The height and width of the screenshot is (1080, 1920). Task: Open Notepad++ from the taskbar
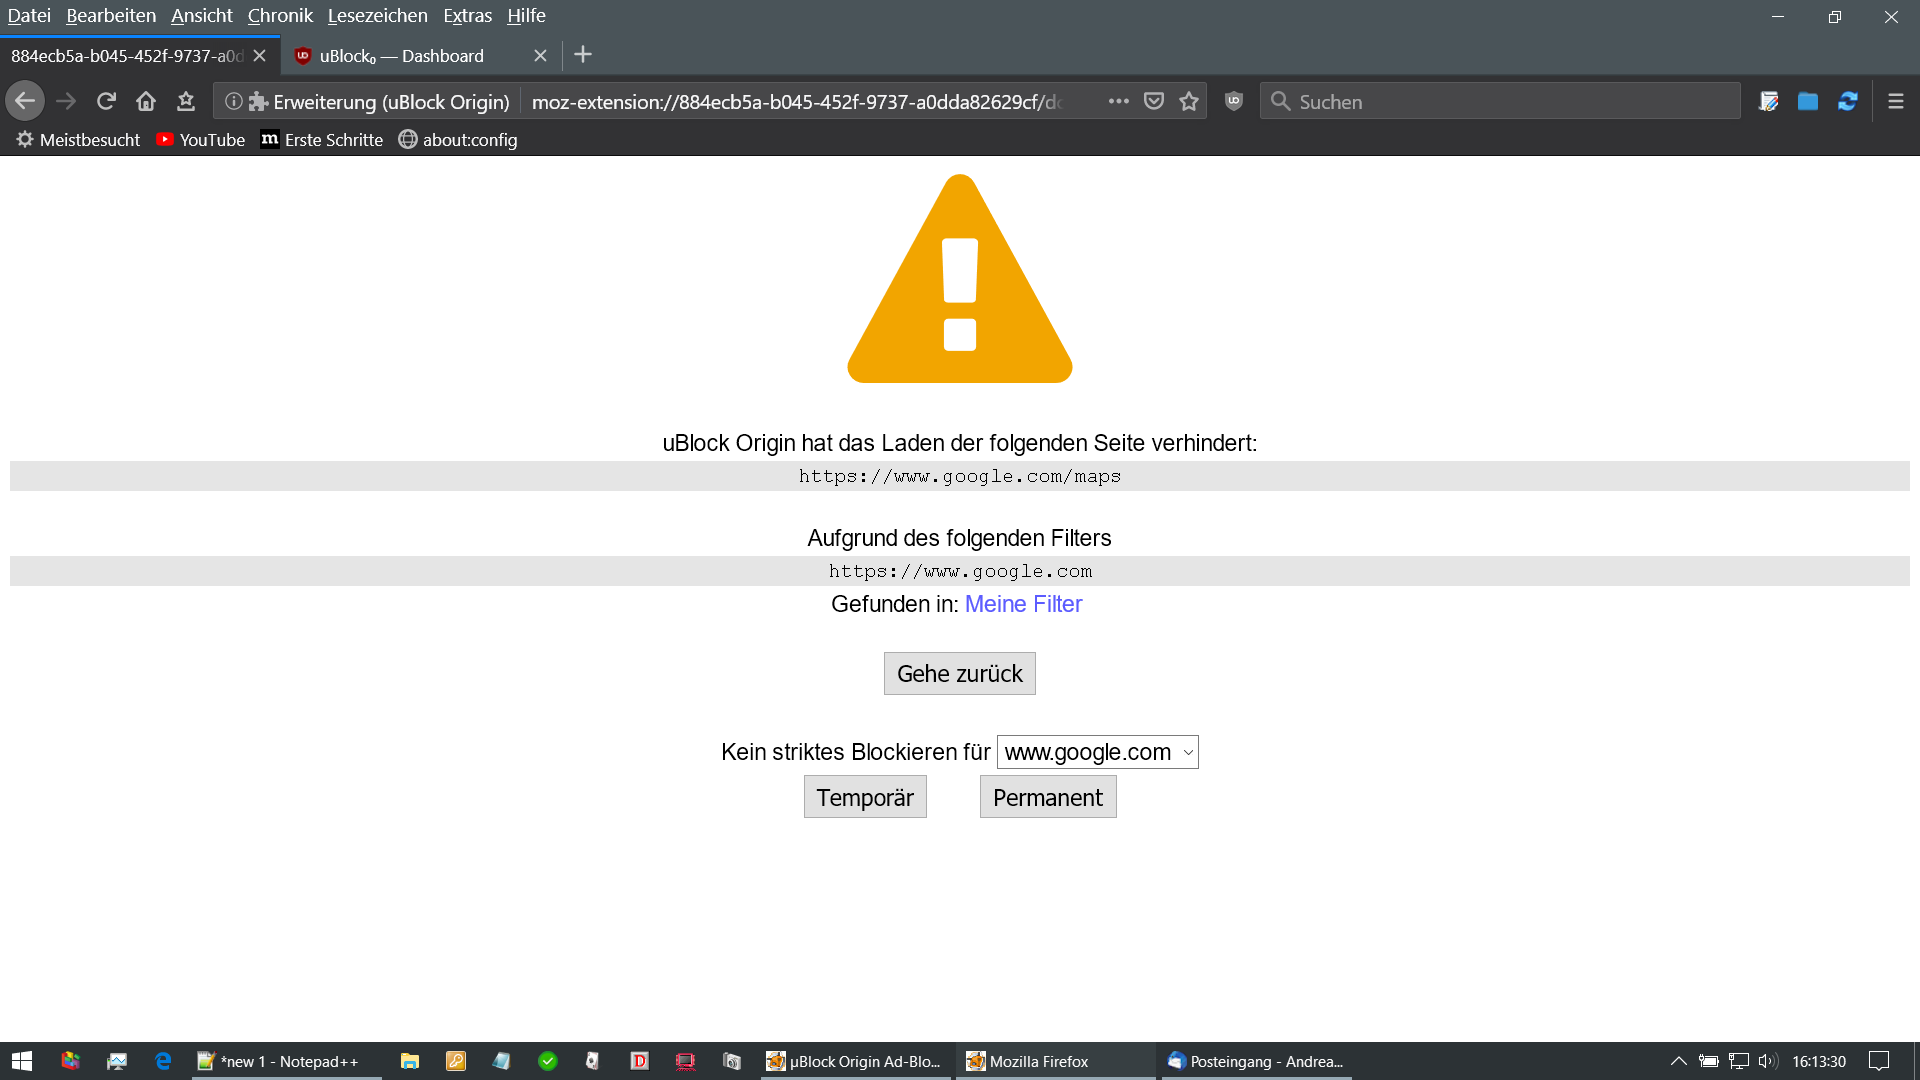pos(286,1061)
